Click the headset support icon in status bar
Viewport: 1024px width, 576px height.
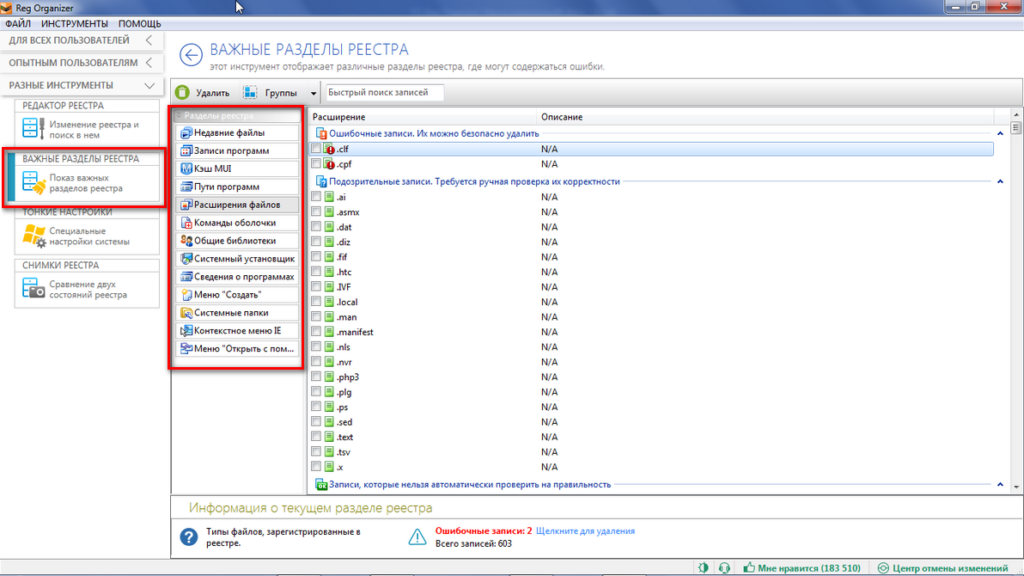click(x=724, y=568)
